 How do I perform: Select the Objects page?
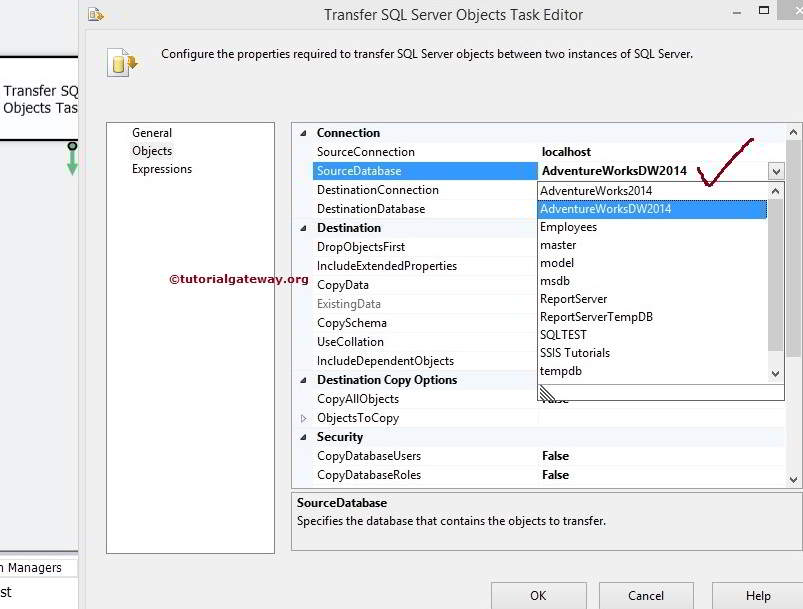[152, 151]
